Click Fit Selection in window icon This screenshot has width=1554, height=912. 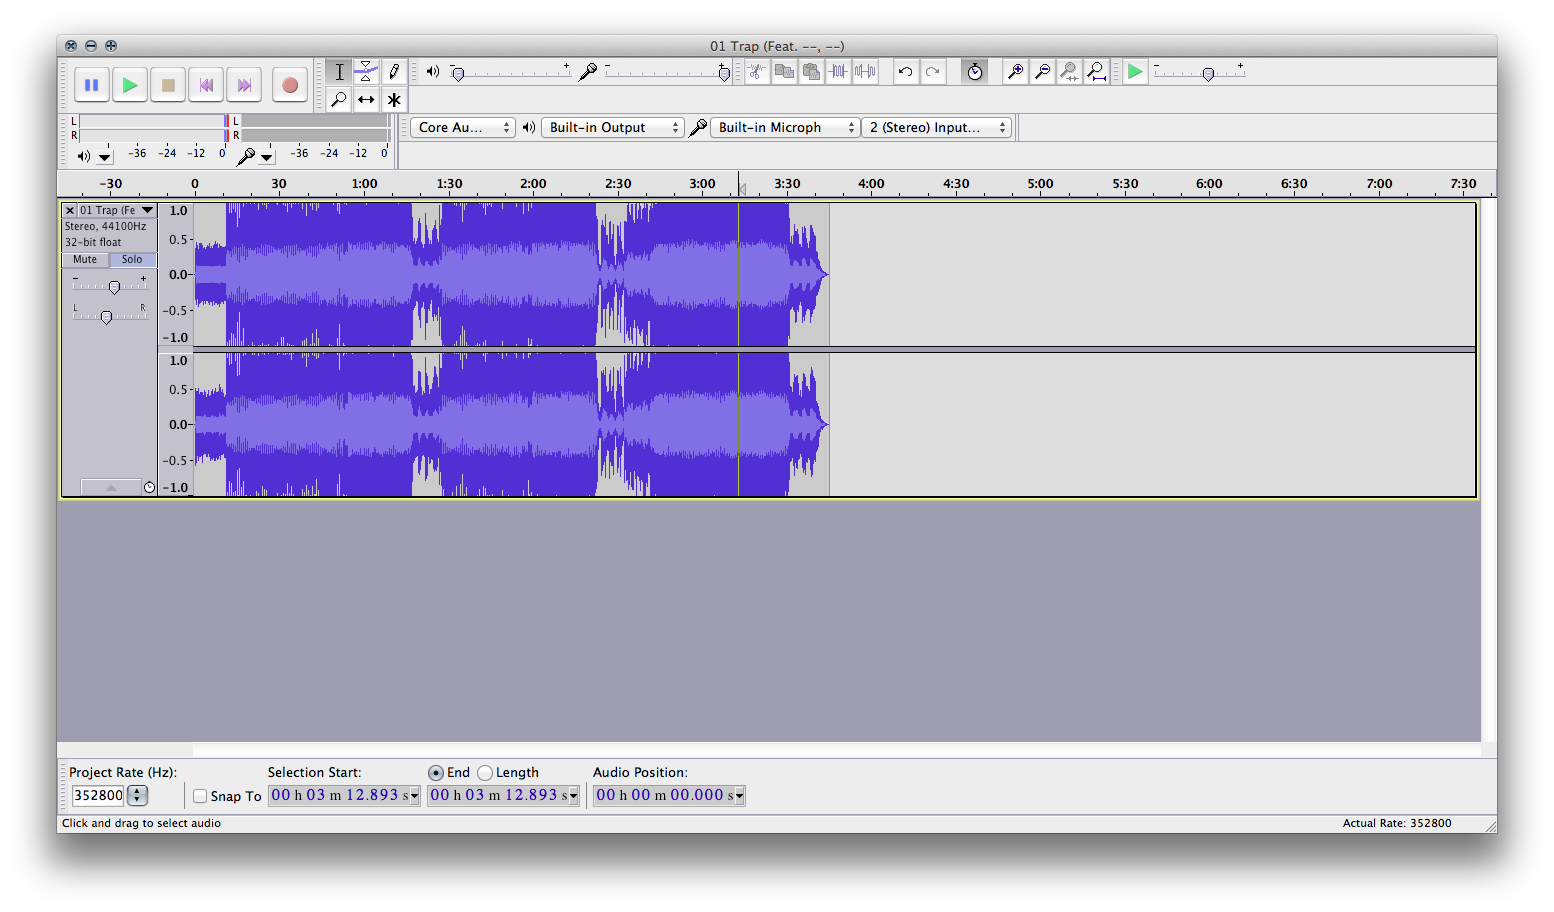tap(1069, 72)
